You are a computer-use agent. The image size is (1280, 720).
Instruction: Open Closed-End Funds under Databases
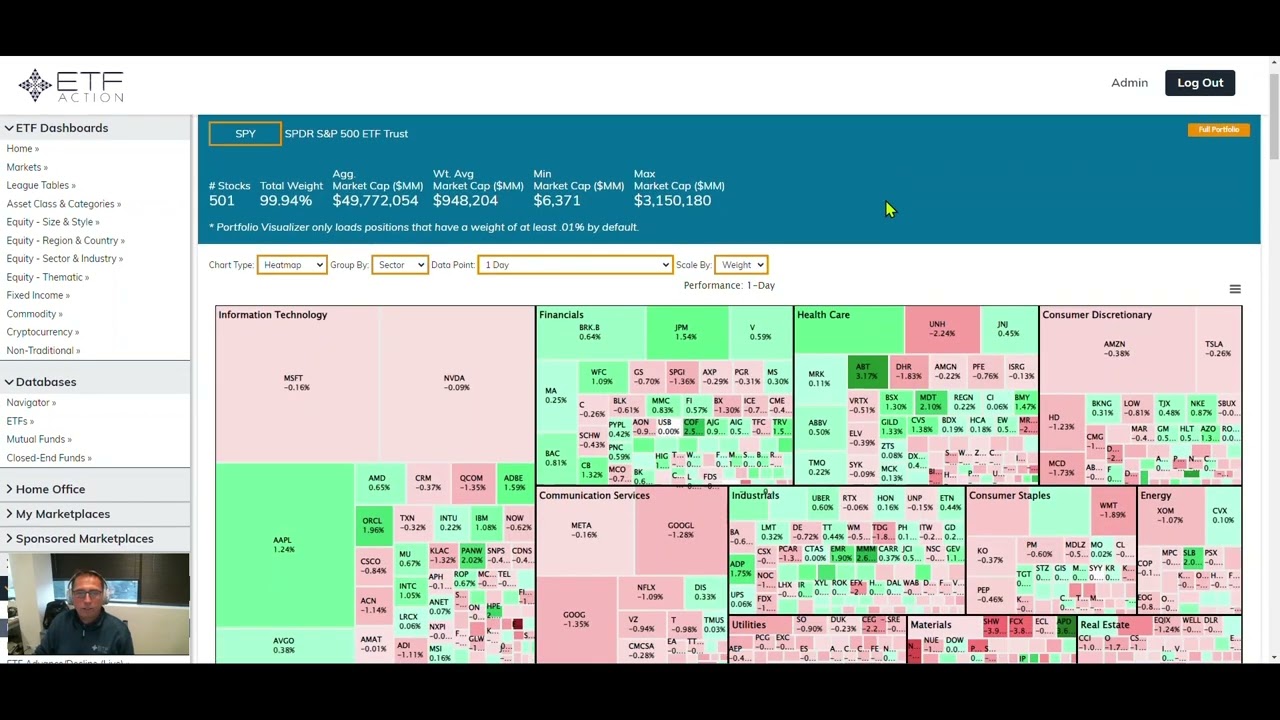pos(49,458)
